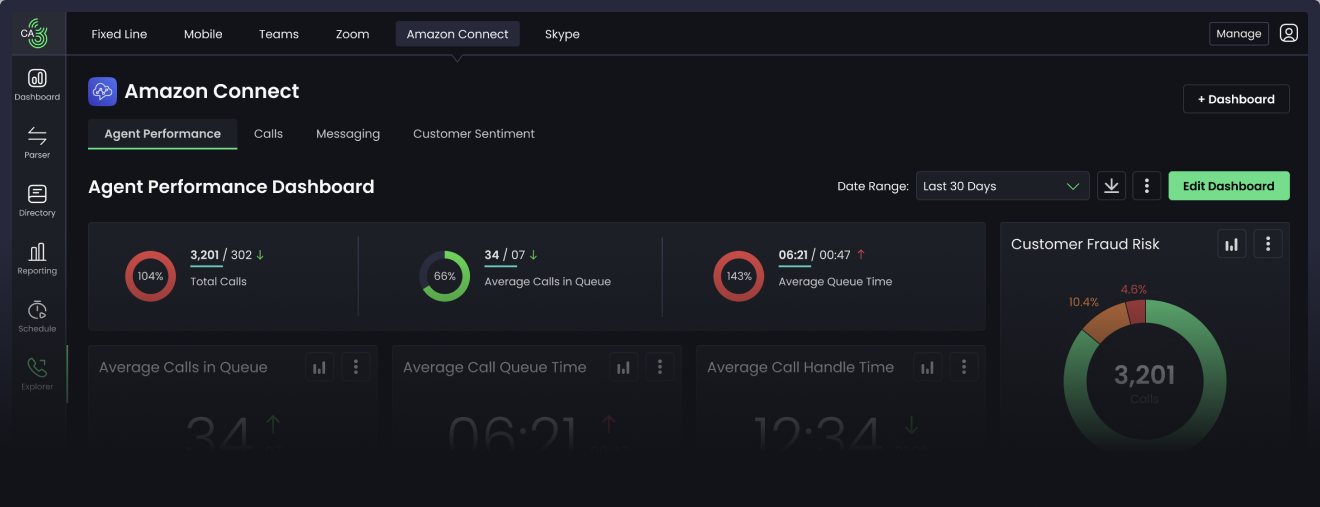Click the 104% Total Calls ring gauge
The image size is (1320, 507).
[x=150, y=276]
